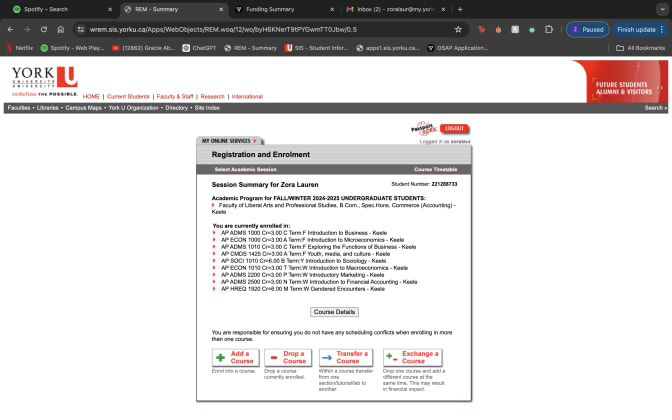Expand the My Online Services menu
Image resolution: width=672 pixels, height=420 pixels.
point(225,141)
